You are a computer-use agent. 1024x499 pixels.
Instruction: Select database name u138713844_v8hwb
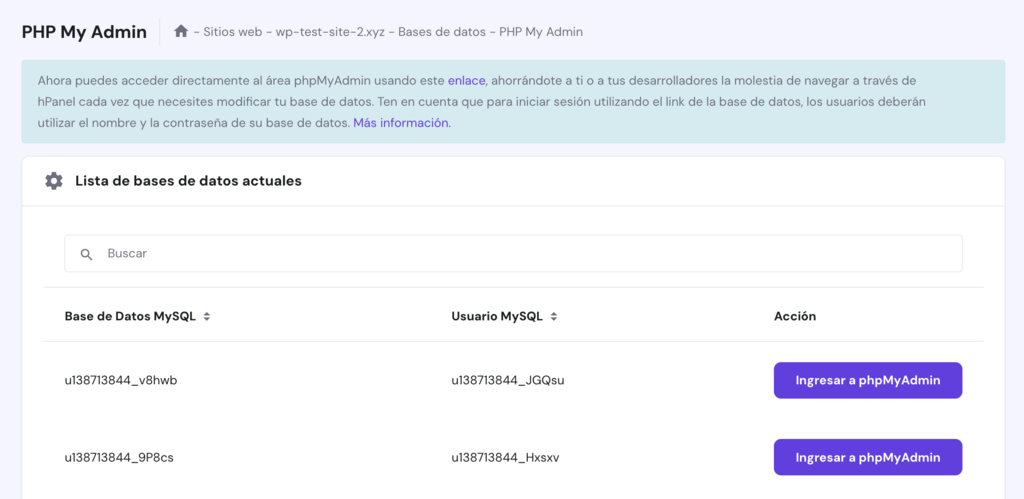pos(121,381)
